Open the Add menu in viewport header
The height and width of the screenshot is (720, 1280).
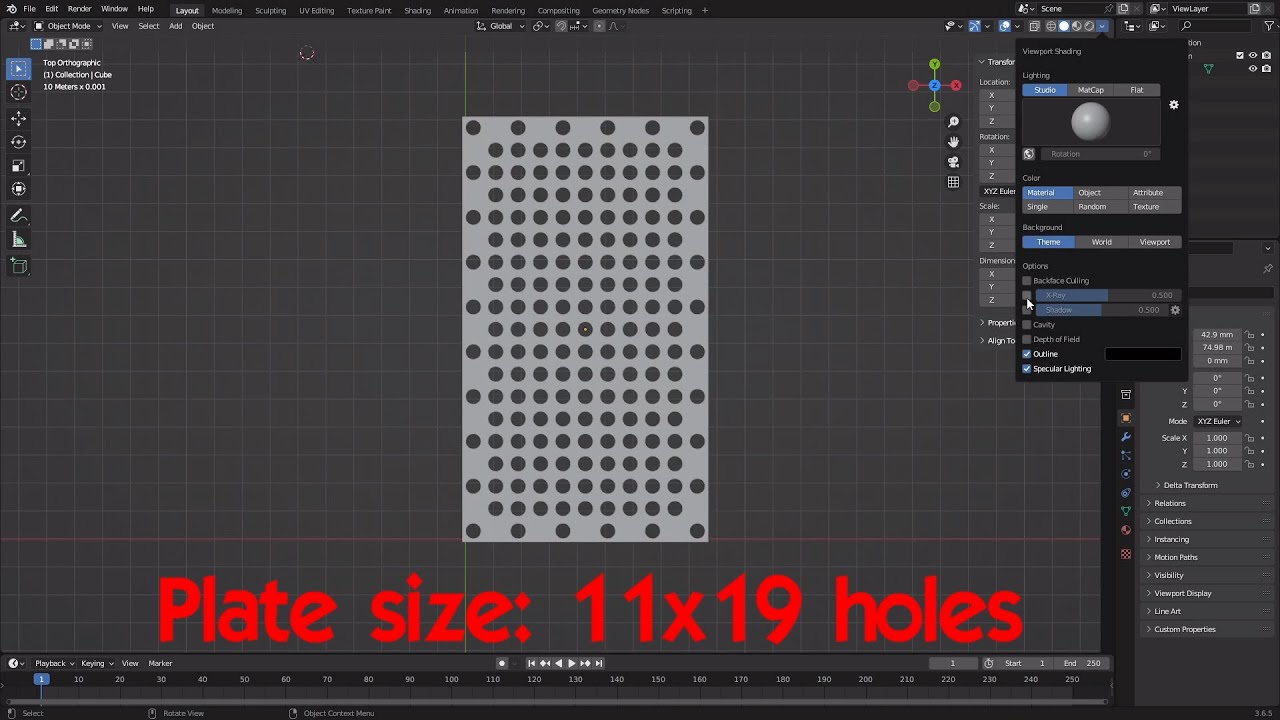click(x=175, y=26)
